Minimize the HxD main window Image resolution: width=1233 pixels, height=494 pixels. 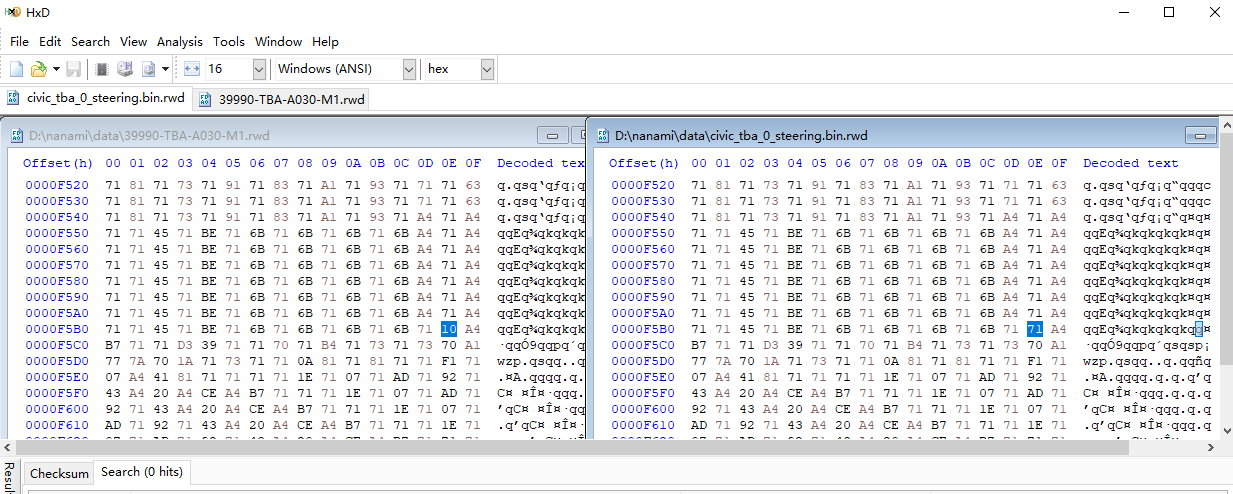tap(1123, 13)
